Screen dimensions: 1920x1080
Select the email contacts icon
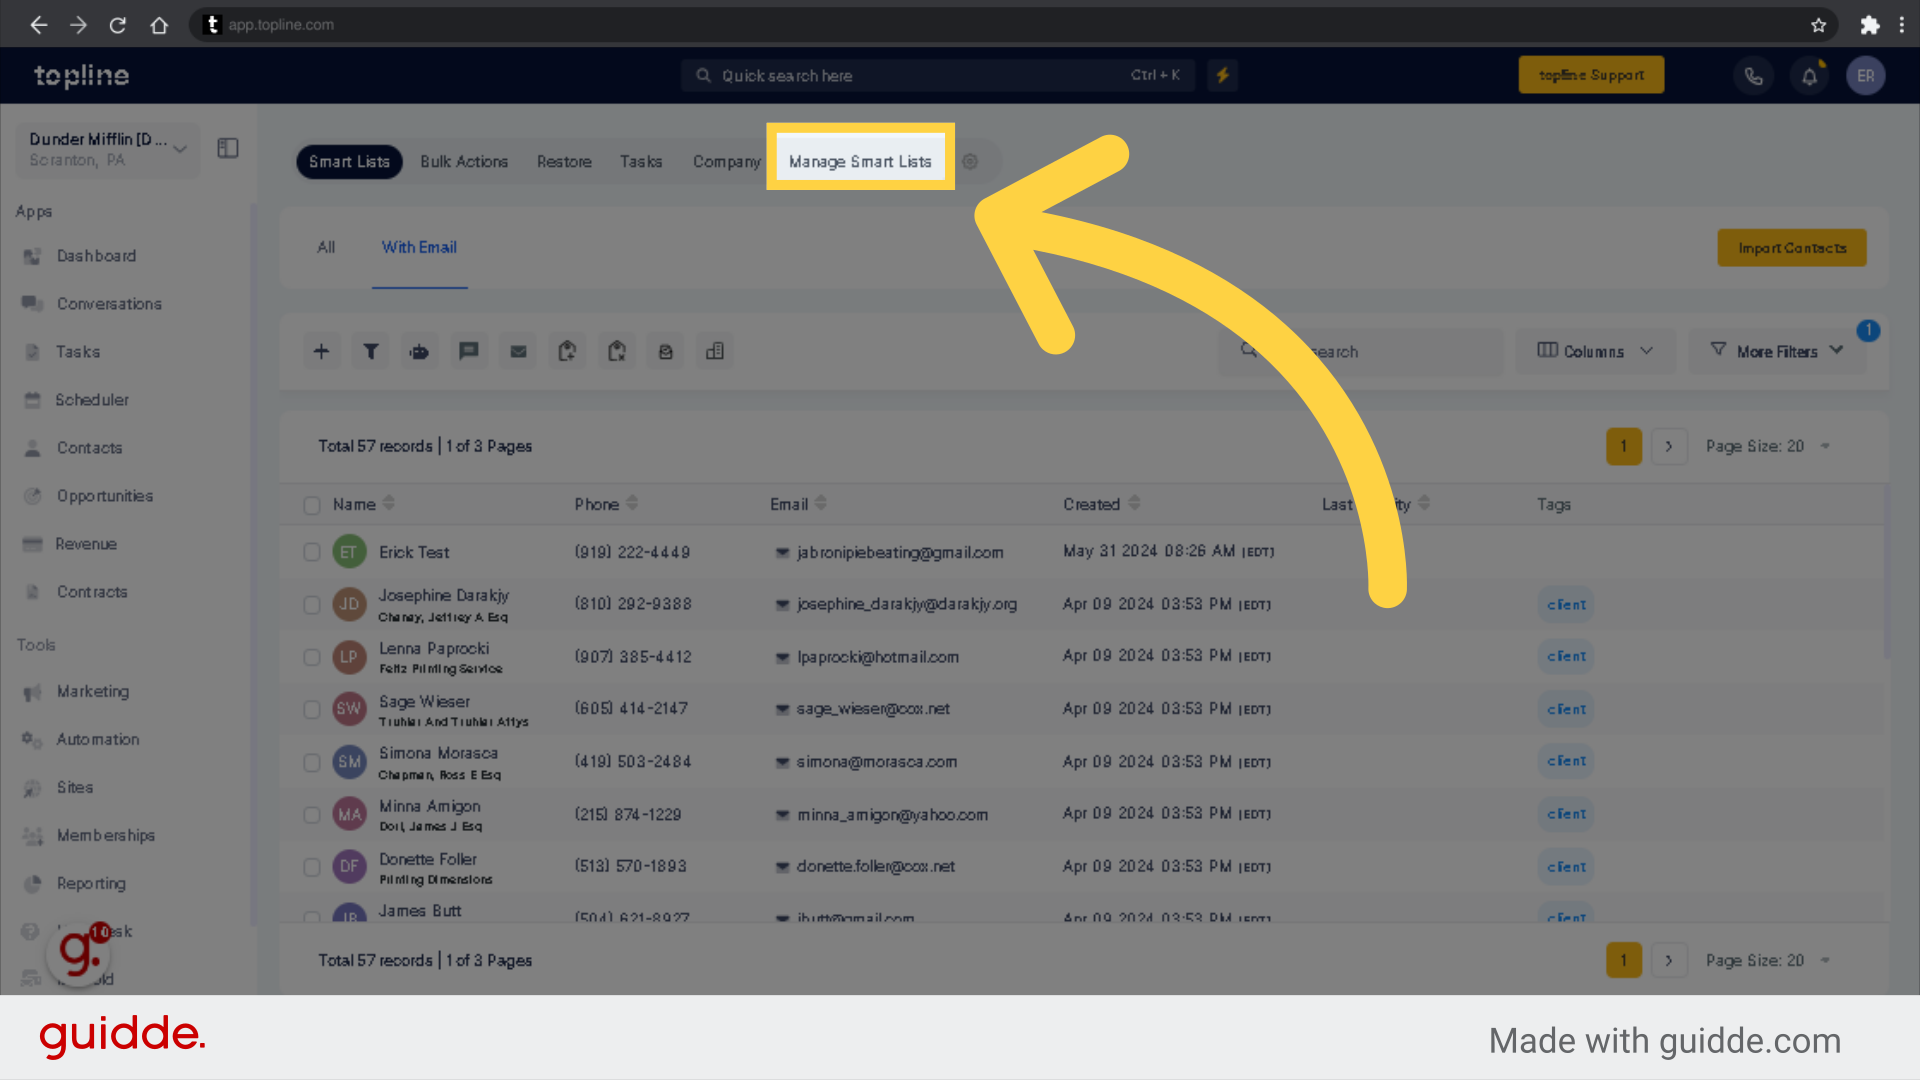click(518, 349)
